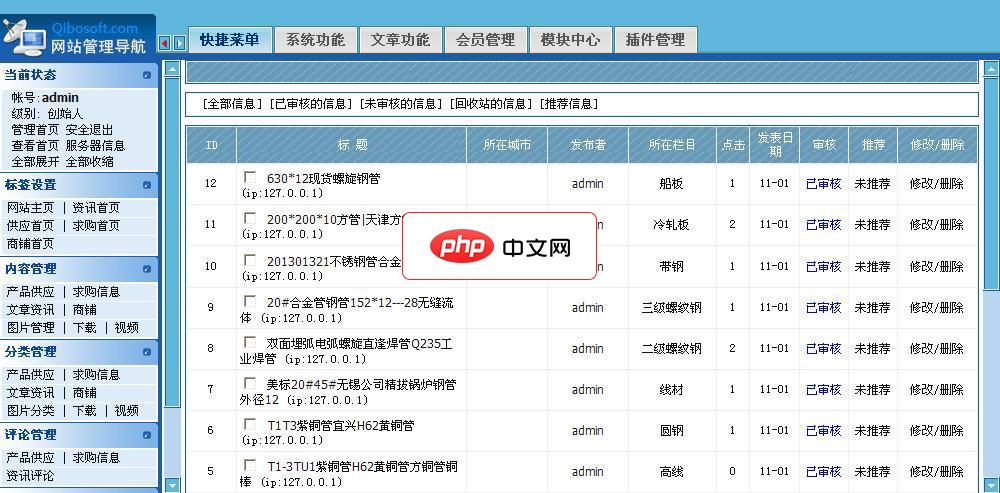Tick checkbox for T1T3紫铜管宜兴 row

point(250,424)
